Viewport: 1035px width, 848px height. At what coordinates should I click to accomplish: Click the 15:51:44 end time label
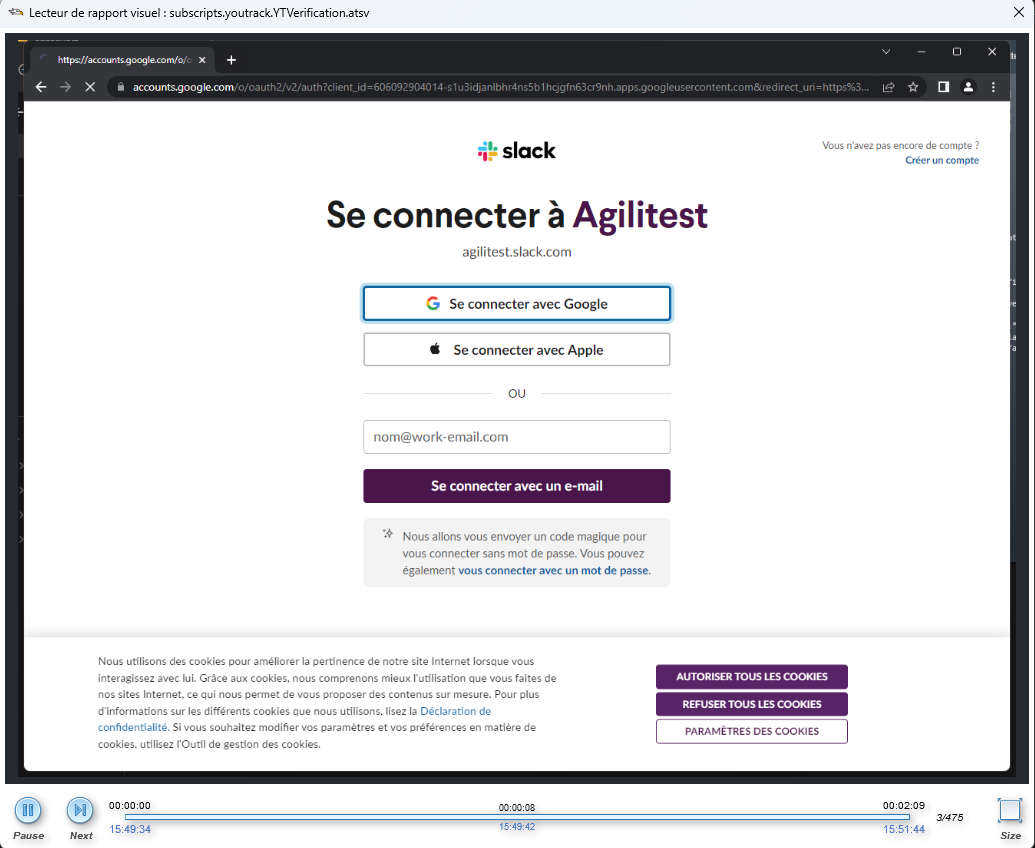click(x=904, y=830)
